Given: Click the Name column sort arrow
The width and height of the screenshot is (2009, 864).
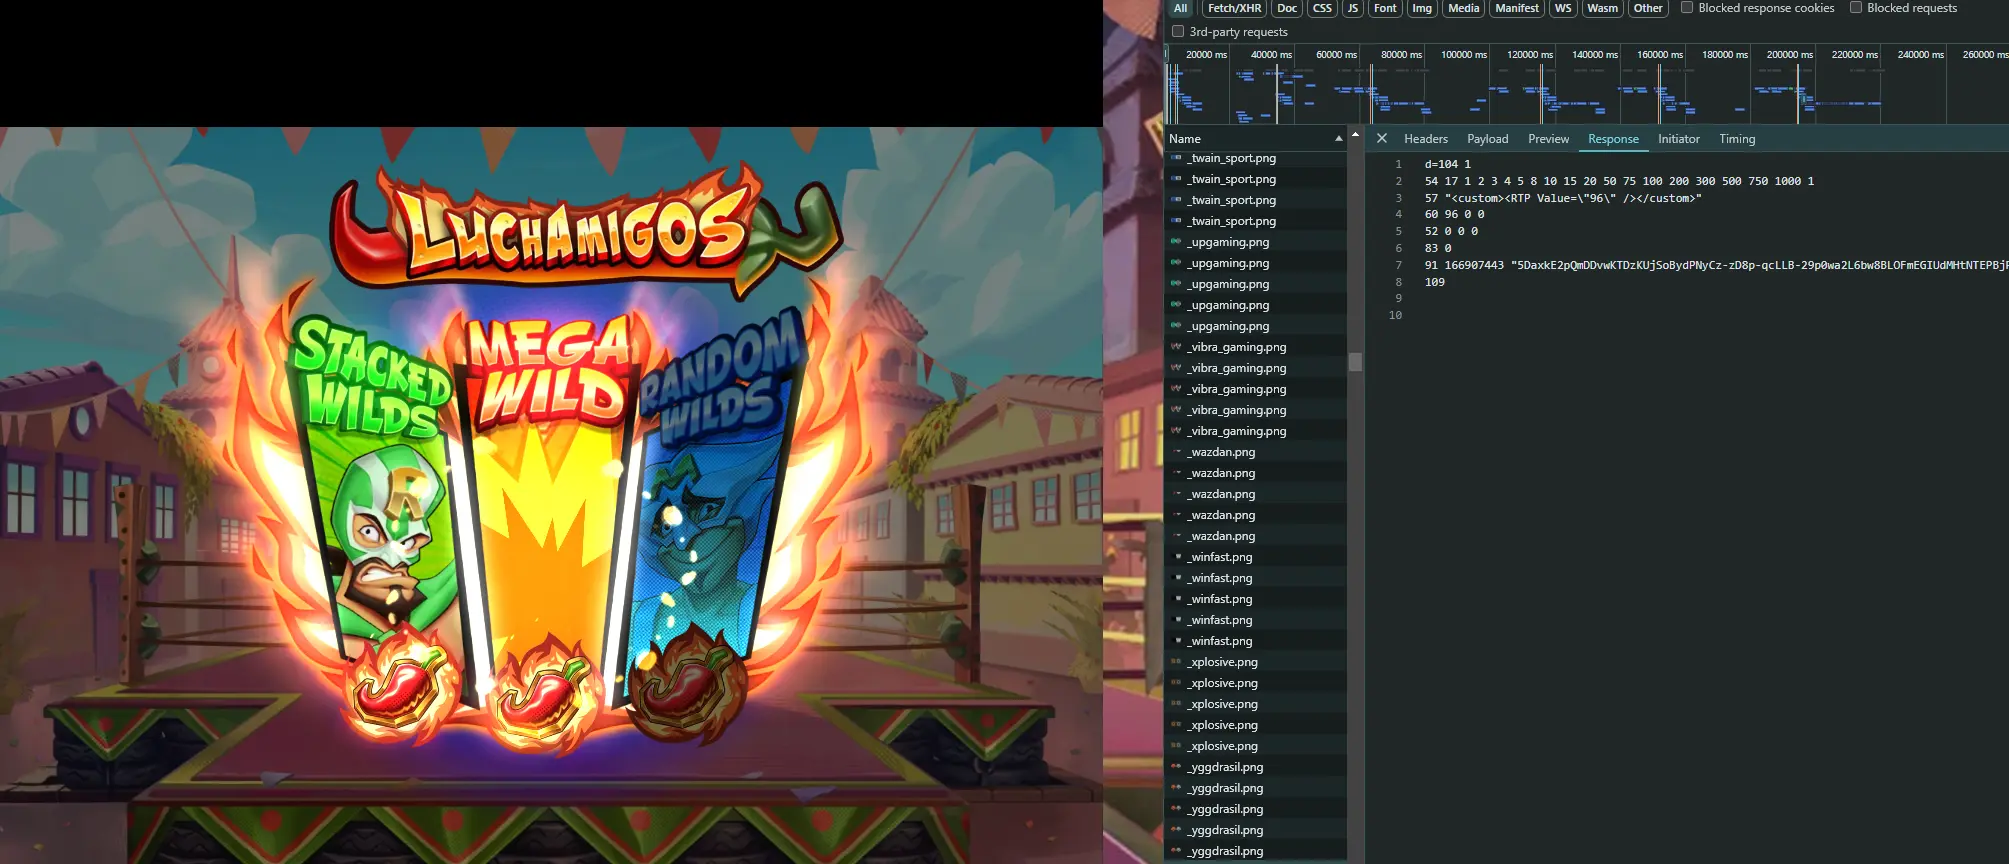Looking at the screenshot, I should (1338, 139).
